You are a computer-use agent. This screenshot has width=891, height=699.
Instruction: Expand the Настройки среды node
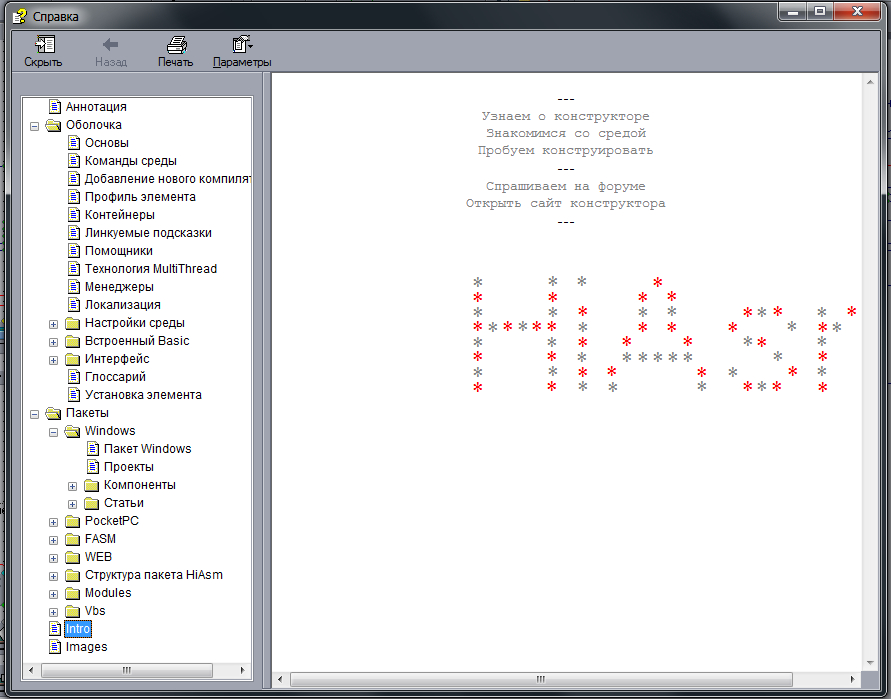click(x=53, y=324)
